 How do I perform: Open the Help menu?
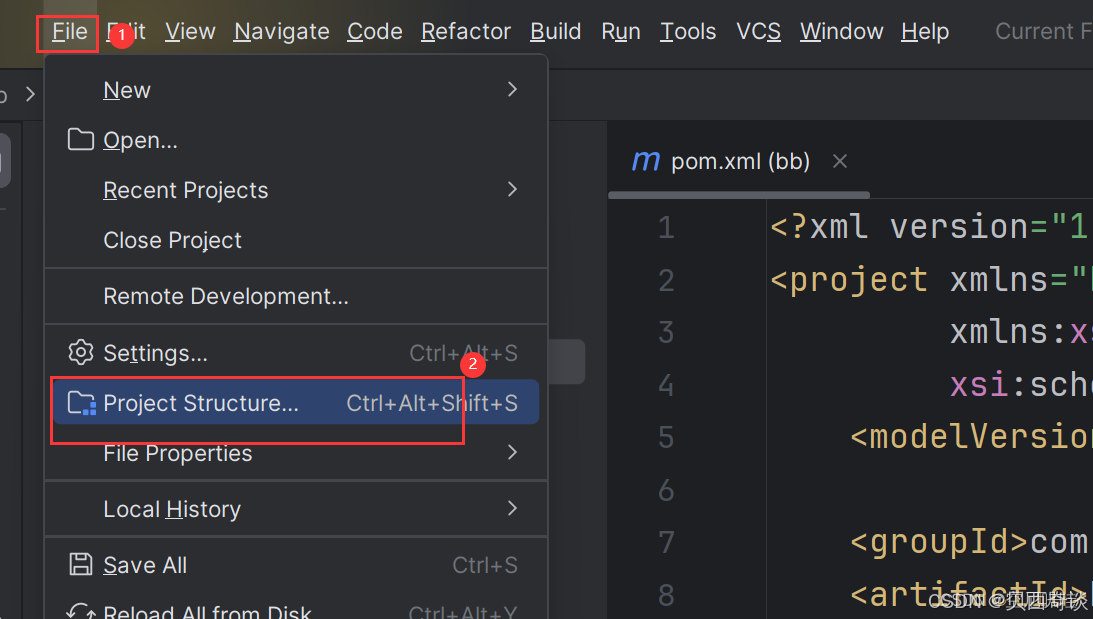point(924,31)
